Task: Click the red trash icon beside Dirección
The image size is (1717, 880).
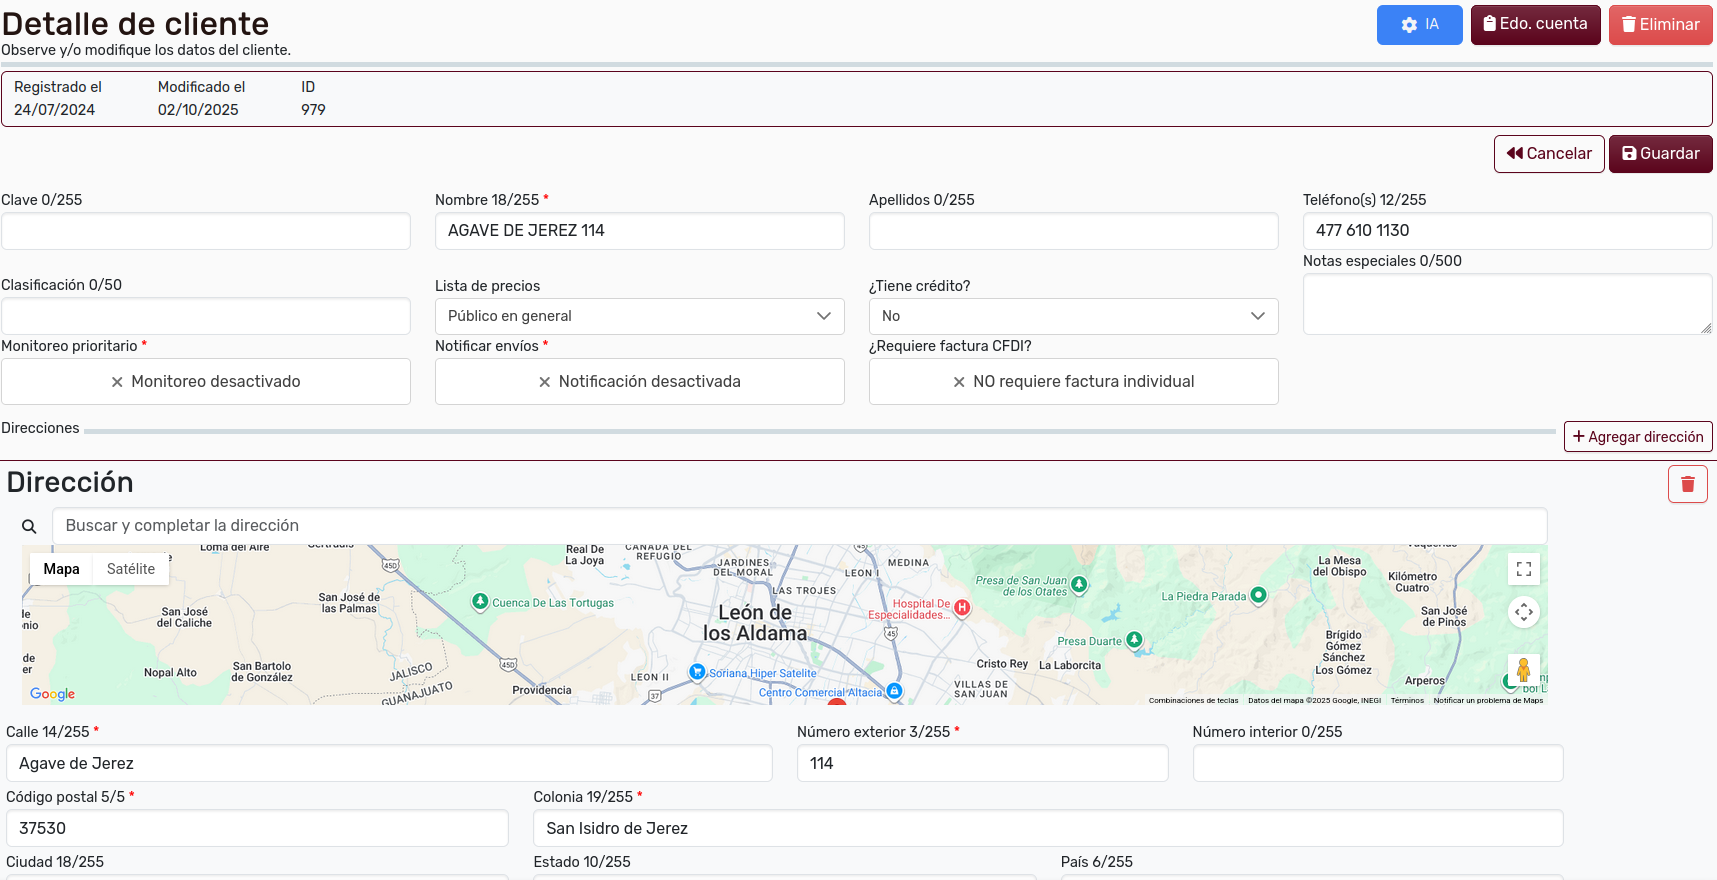Action: (x=1687, y=484)
